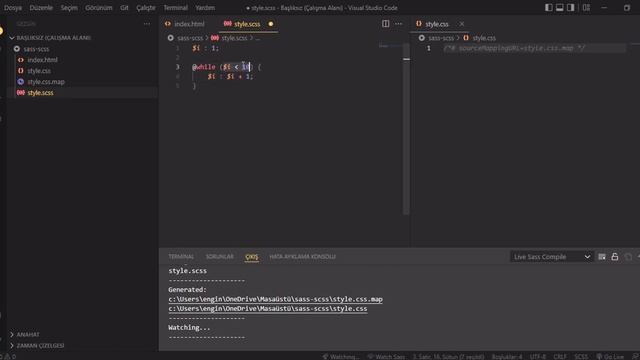
Task: Open the sass-scss\style.css output path link
Action: (x=268, y=309)
